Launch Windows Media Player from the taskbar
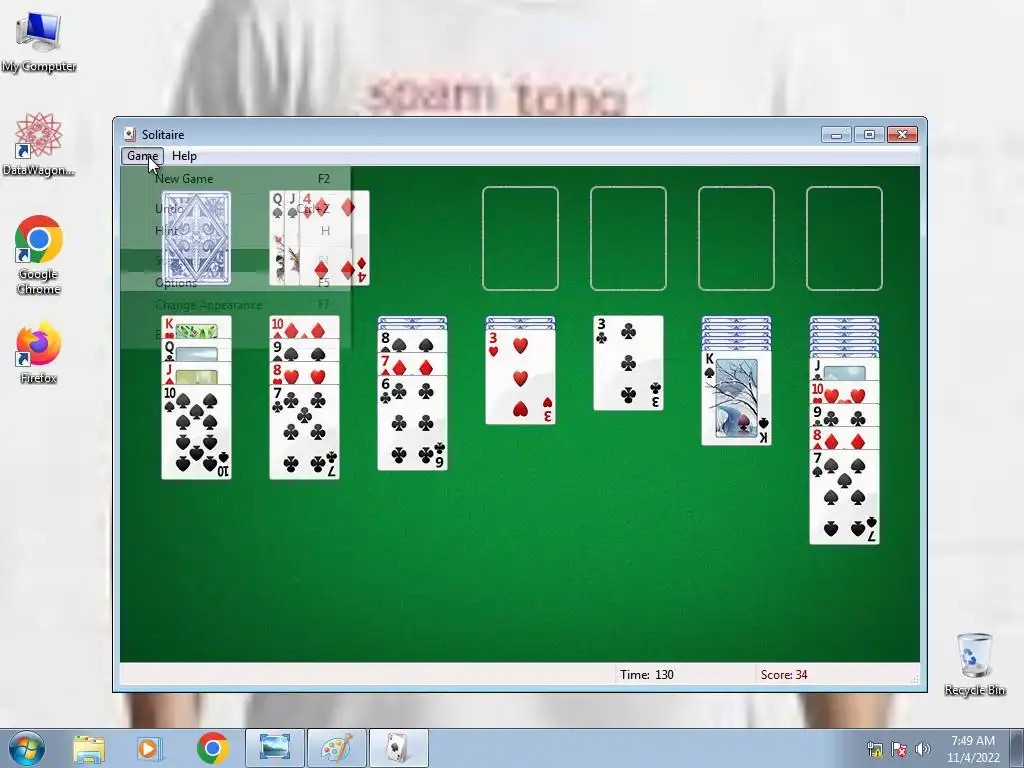1024x768 pixels. 148,748
